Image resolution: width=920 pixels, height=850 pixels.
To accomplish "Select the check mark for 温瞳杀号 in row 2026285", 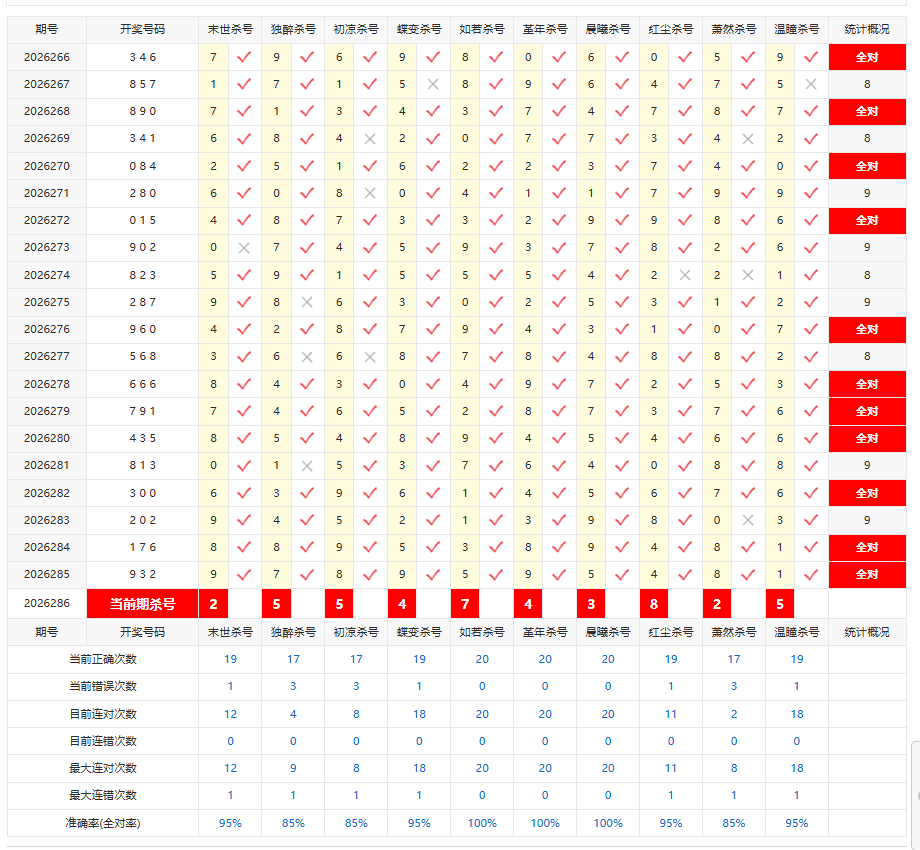I will click(x=811, y=574).
